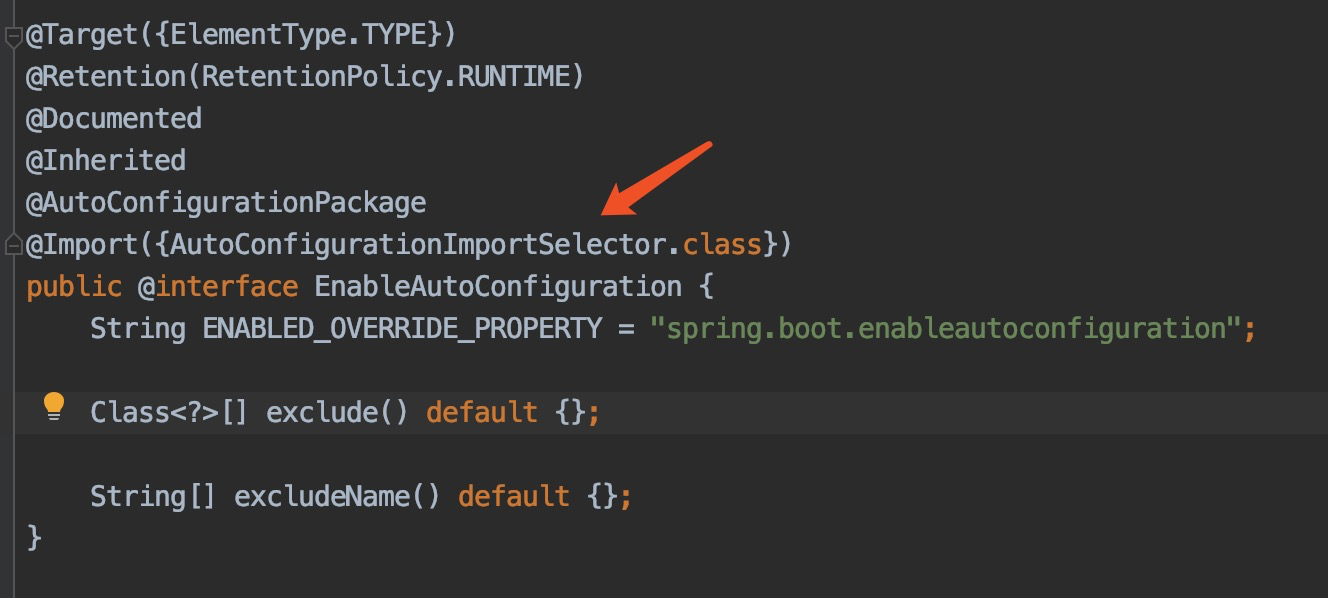The image size is (1328, 598).
Task: Click the public keyword on the interface declaration
Action: point(74,285)
